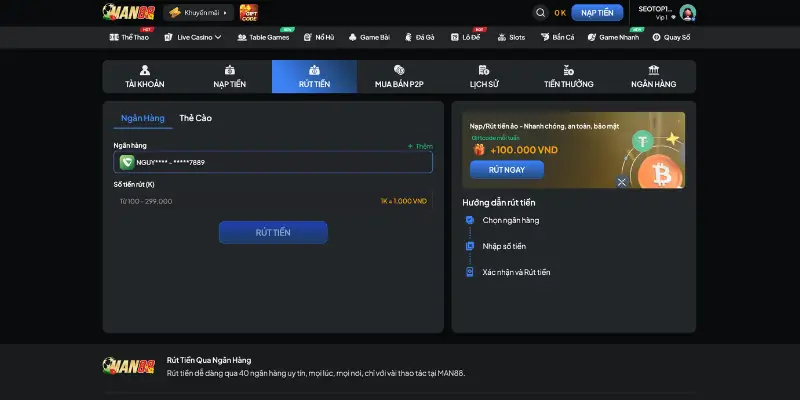Open the Tài Khoản account section
This screenshot has height=400, width=800.
[145, 77]
